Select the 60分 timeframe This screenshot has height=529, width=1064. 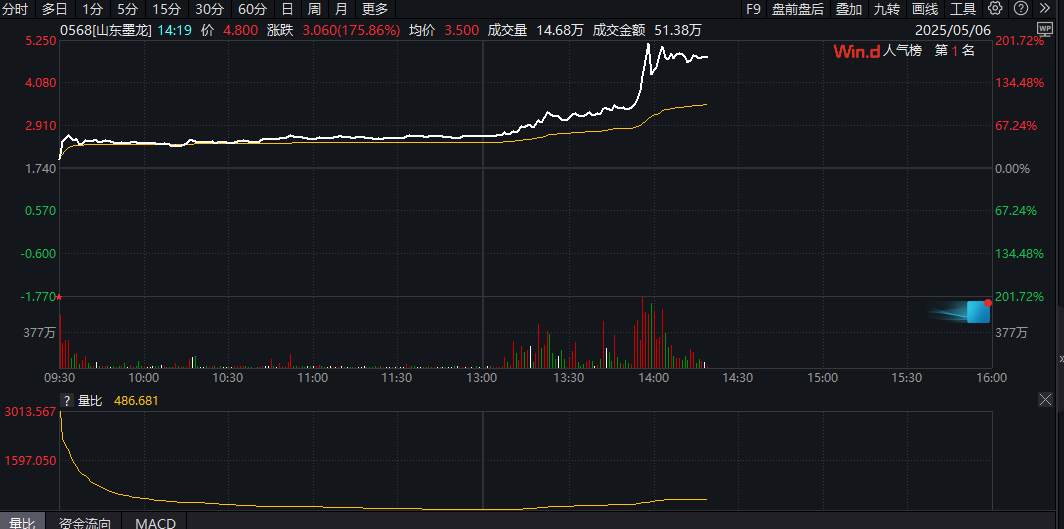(x=252, y=9)
